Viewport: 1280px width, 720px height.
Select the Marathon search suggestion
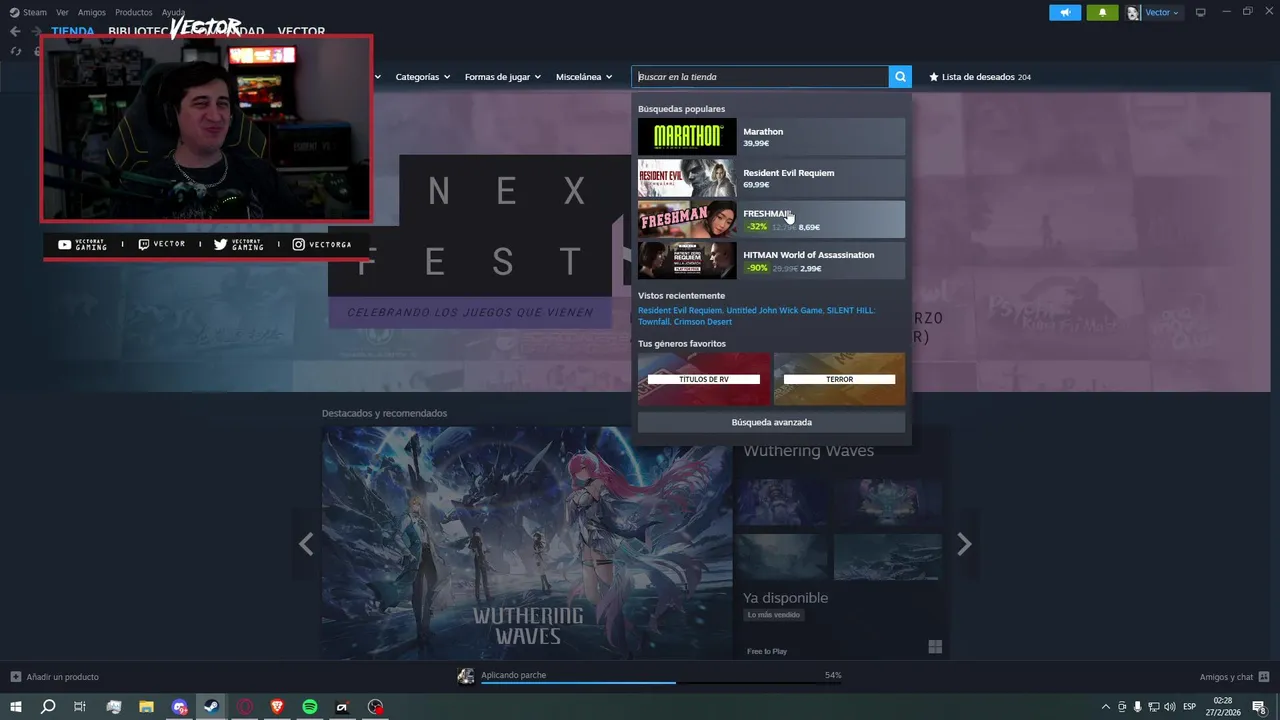pyautogui.click(x=771, y=137)
